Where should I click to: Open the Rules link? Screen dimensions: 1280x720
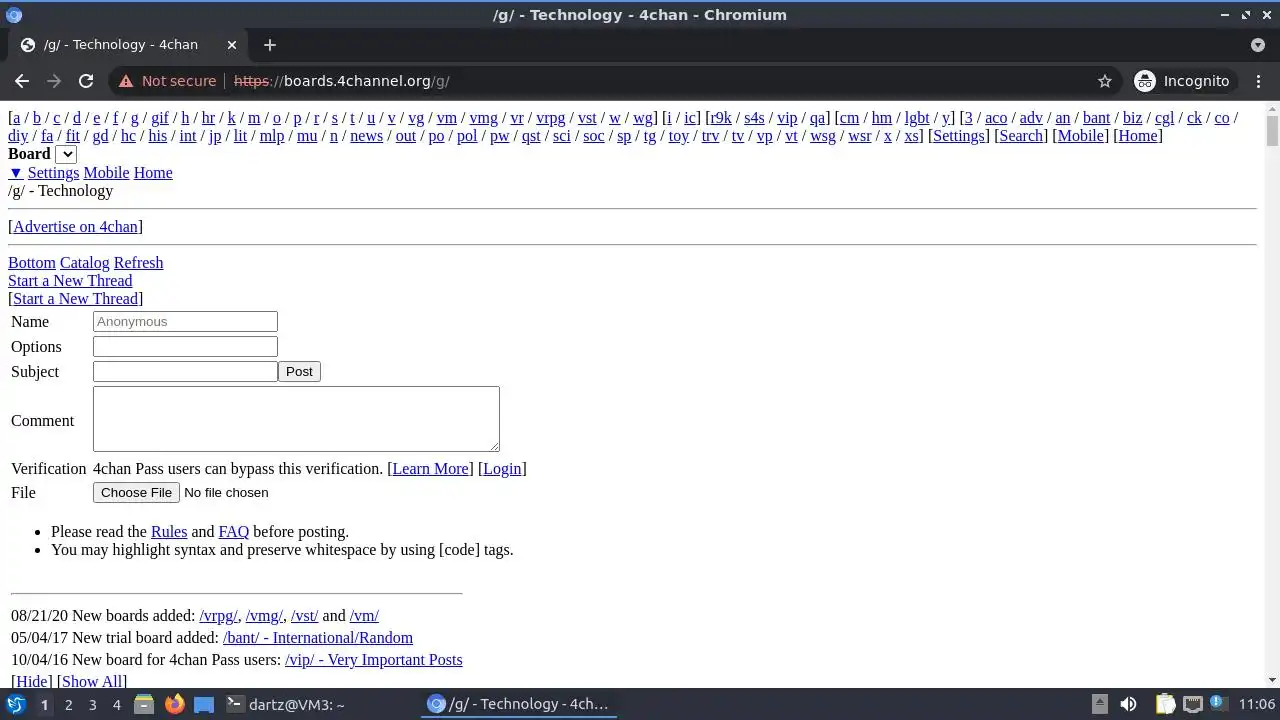point(169,532)
